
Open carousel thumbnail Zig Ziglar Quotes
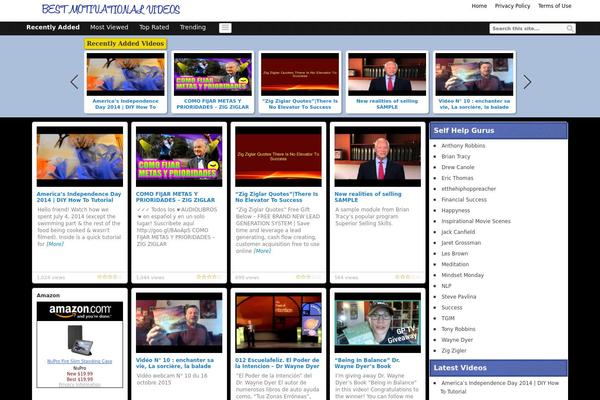300,74
